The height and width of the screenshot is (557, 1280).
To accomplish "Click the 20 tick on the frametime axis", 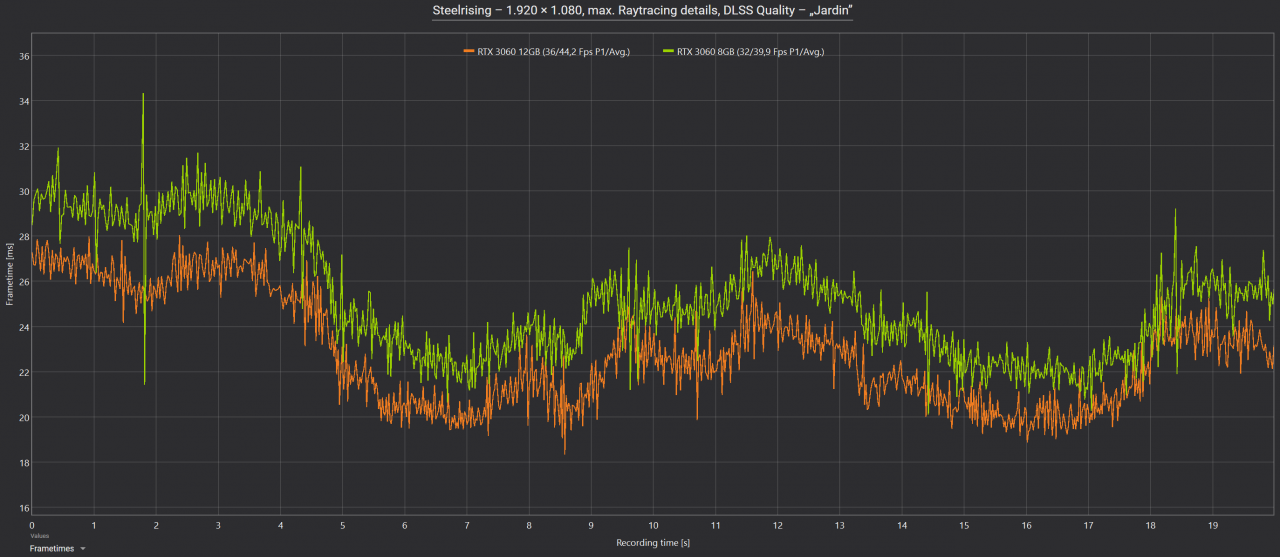I will (23, 417).
